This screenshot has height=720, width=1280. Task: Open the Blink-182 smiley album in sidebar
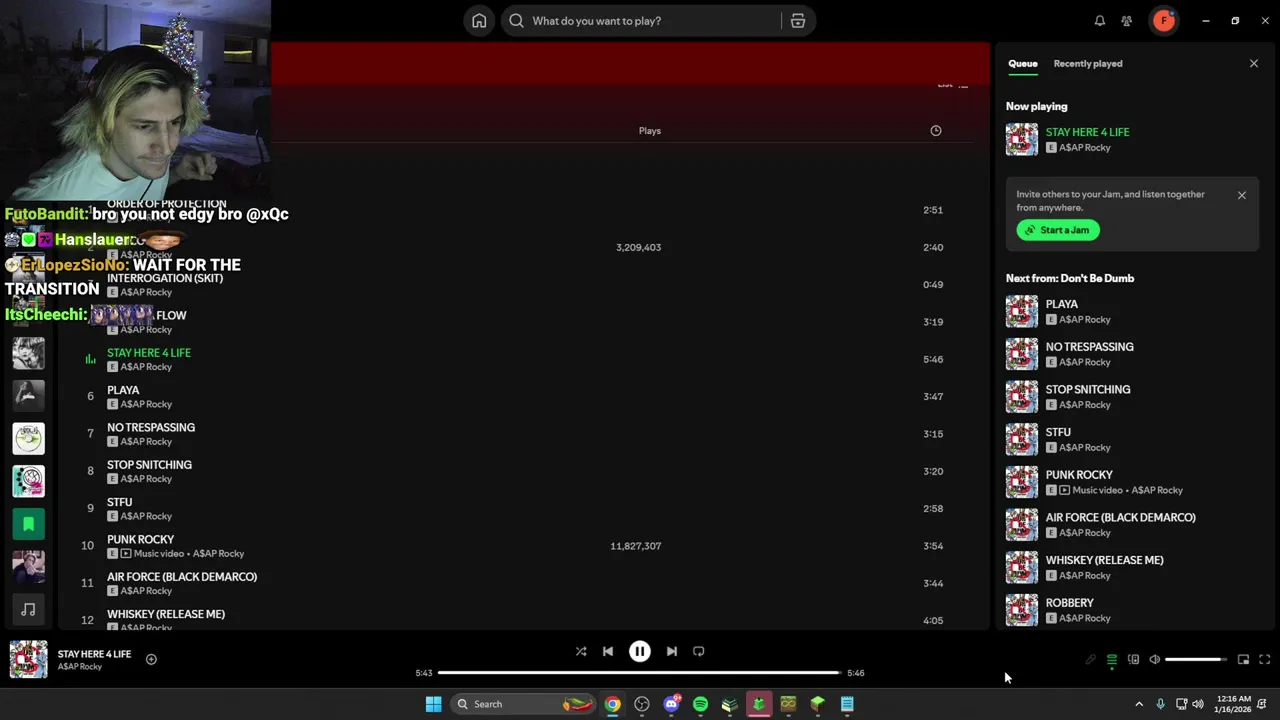click(x=29, y=481)
